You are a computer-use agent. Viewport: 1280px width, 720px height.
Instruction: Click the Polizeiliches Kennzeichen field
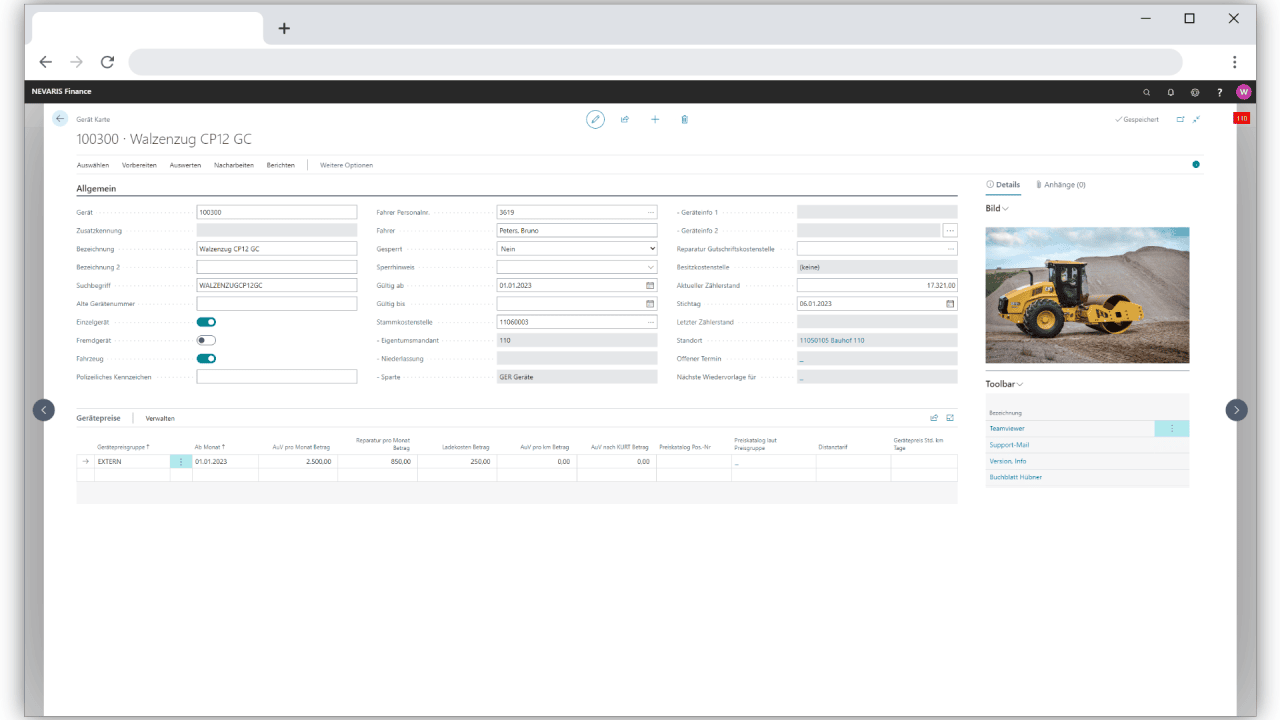(x=277, y=377)
